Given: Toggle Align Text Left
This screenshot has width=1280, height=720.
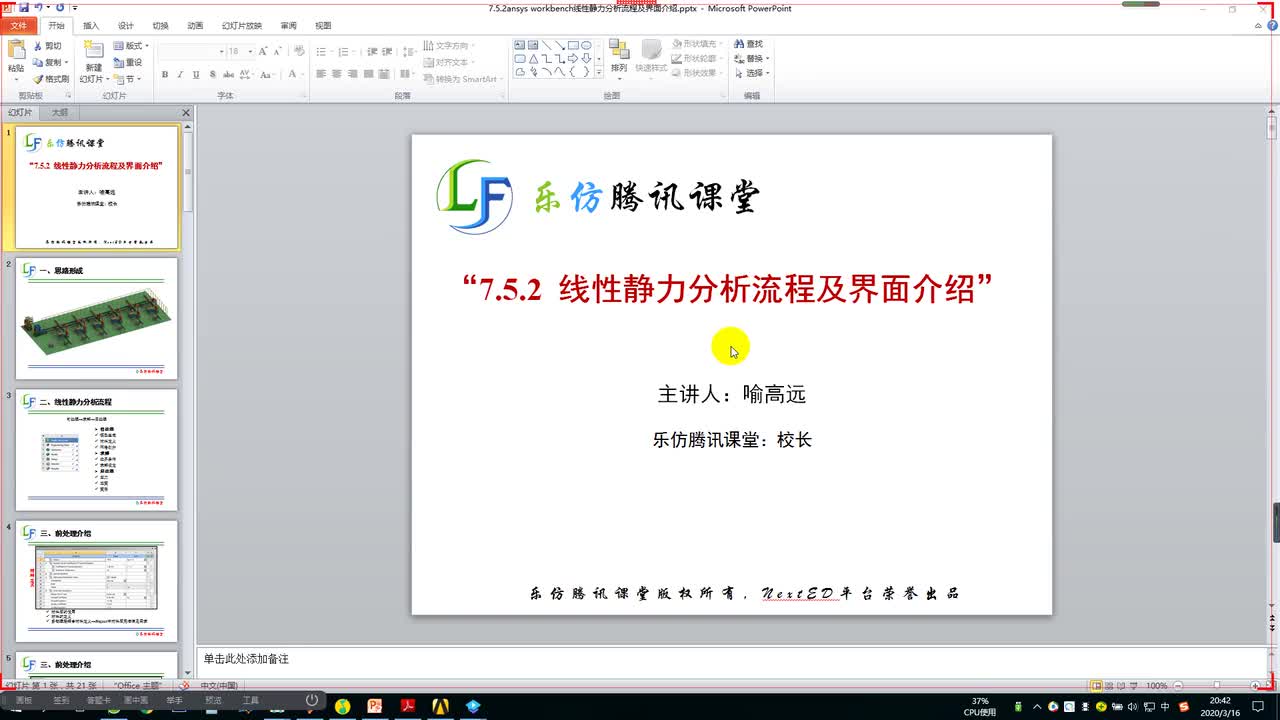Looking at the screenshot, I should coord(321,74).
